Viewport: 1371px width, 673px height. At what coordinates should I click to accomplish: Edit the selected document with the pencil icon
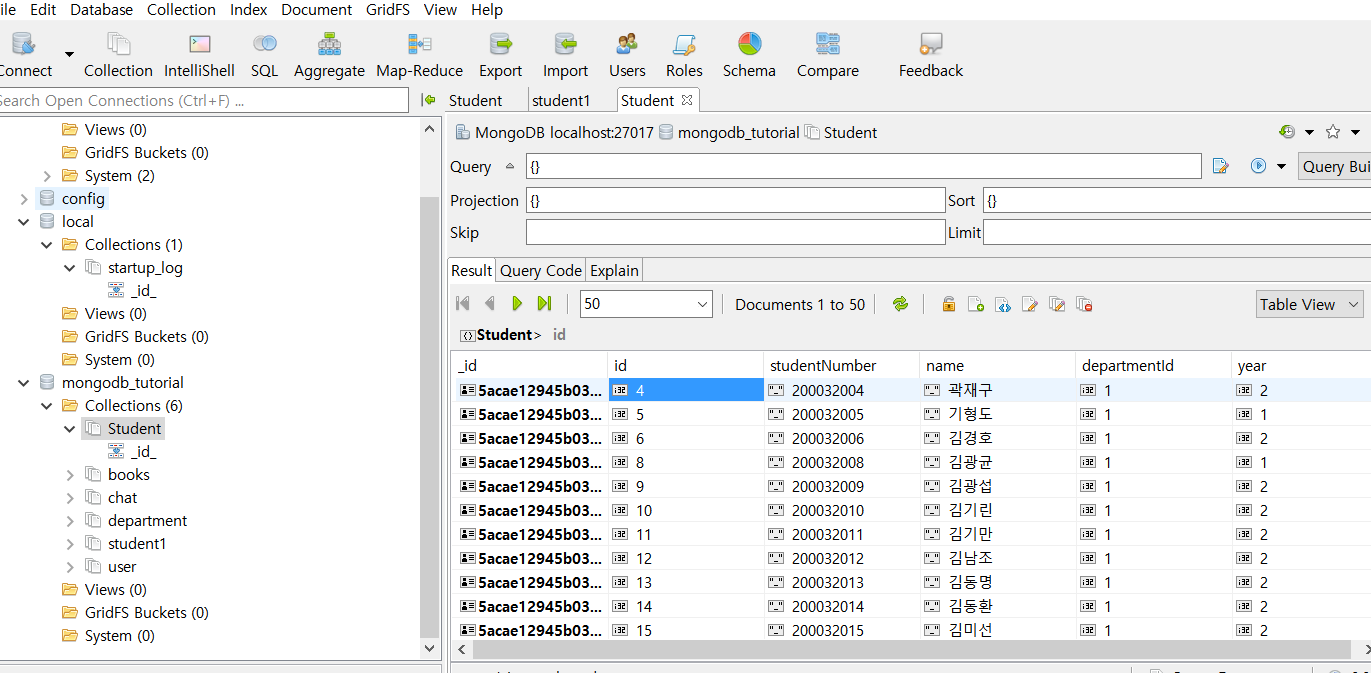click(x=1030, y=303)
